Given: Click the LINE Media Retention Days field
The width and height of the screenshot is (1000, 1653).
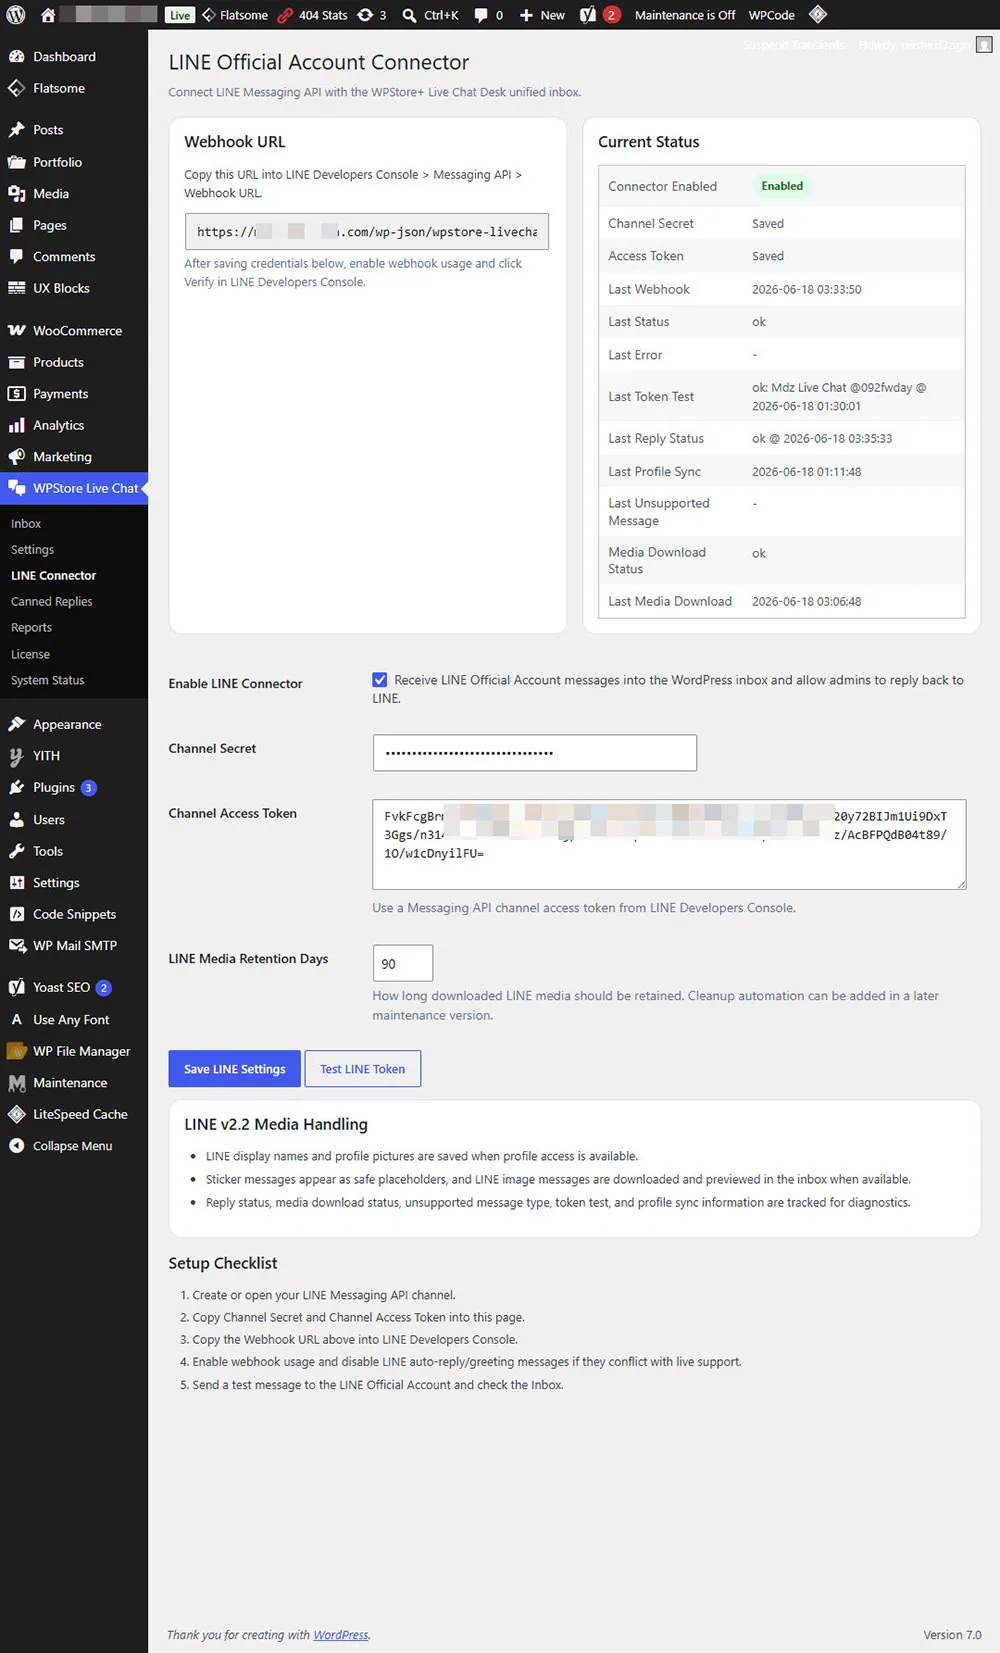Looking at the screenshot, I should point(403,963).
